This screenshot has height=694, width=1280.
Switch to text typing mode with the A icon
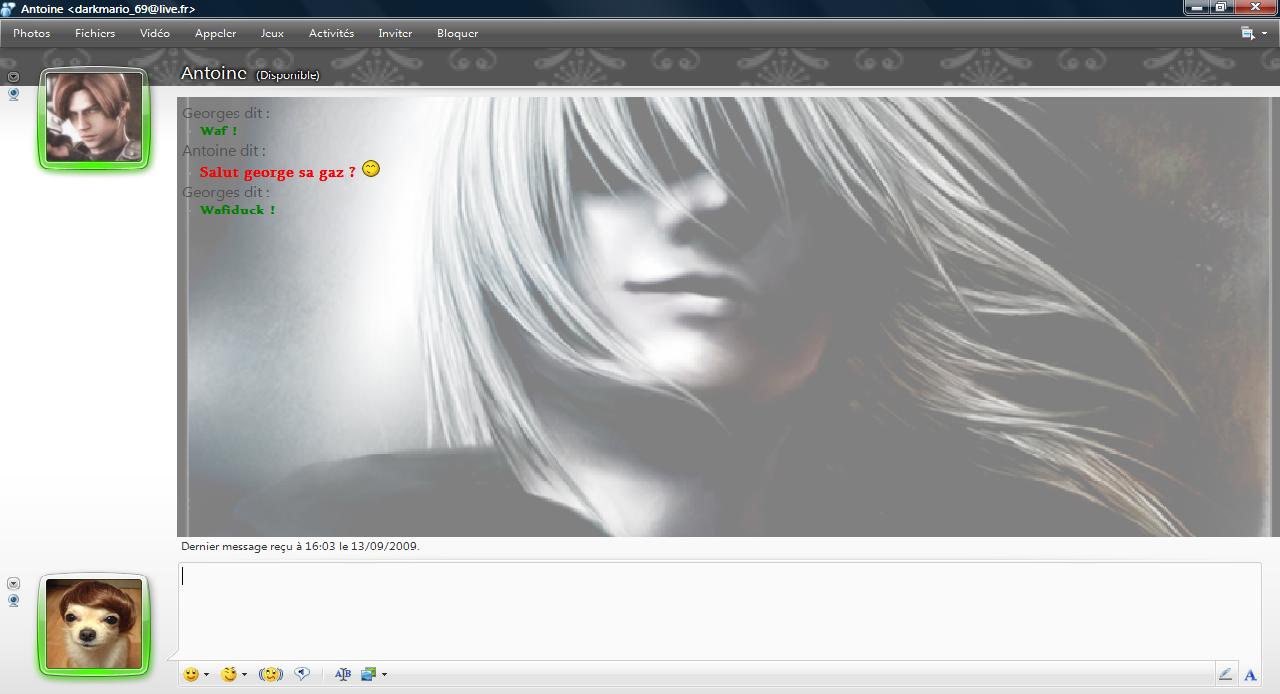pos(1250,675)
